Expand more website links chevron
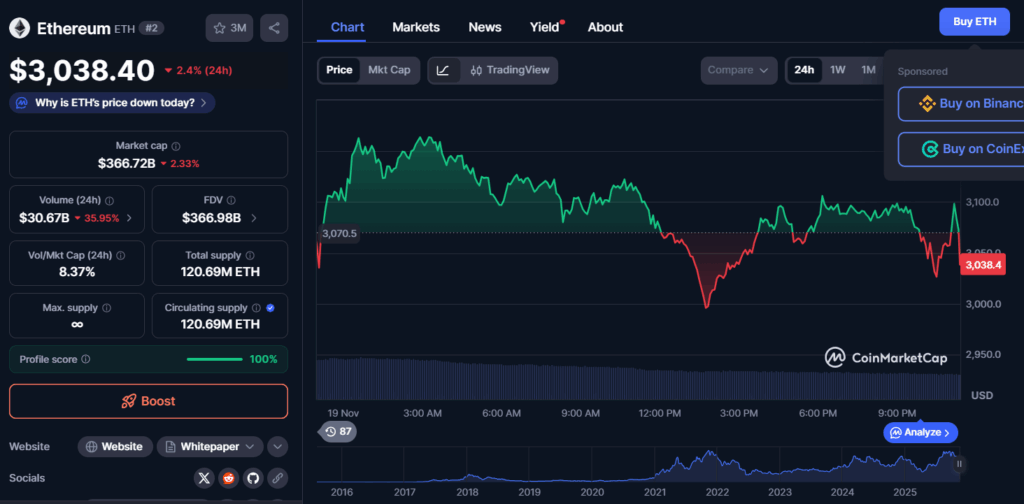 [278, 446]
